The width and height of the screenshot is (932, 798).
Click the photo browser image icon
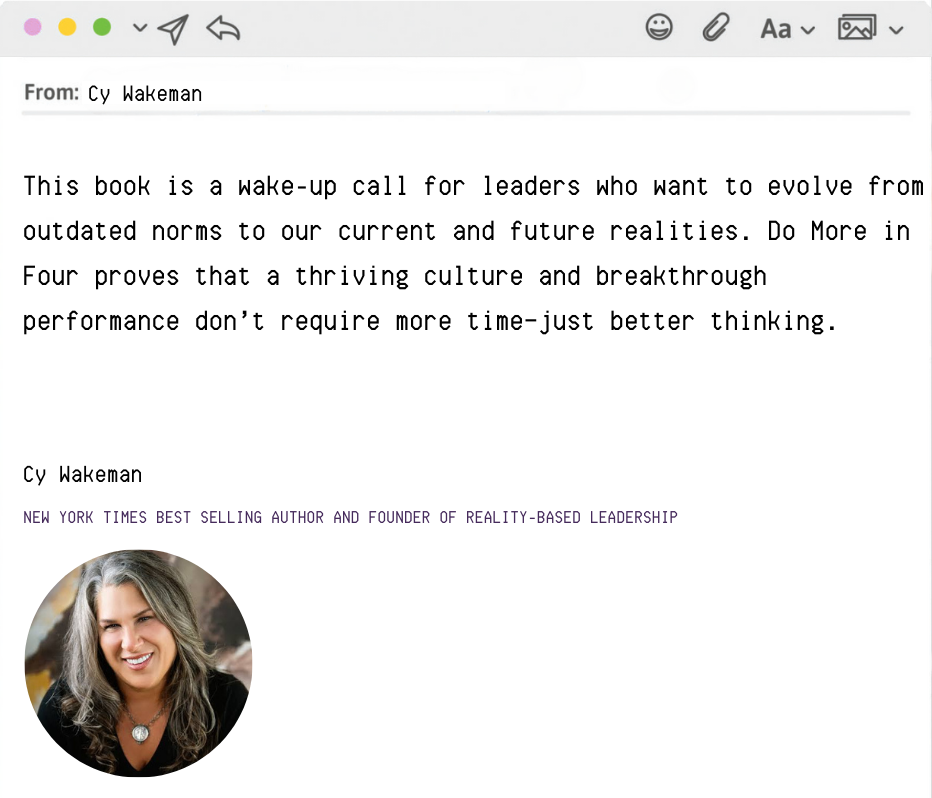point(857,27)
